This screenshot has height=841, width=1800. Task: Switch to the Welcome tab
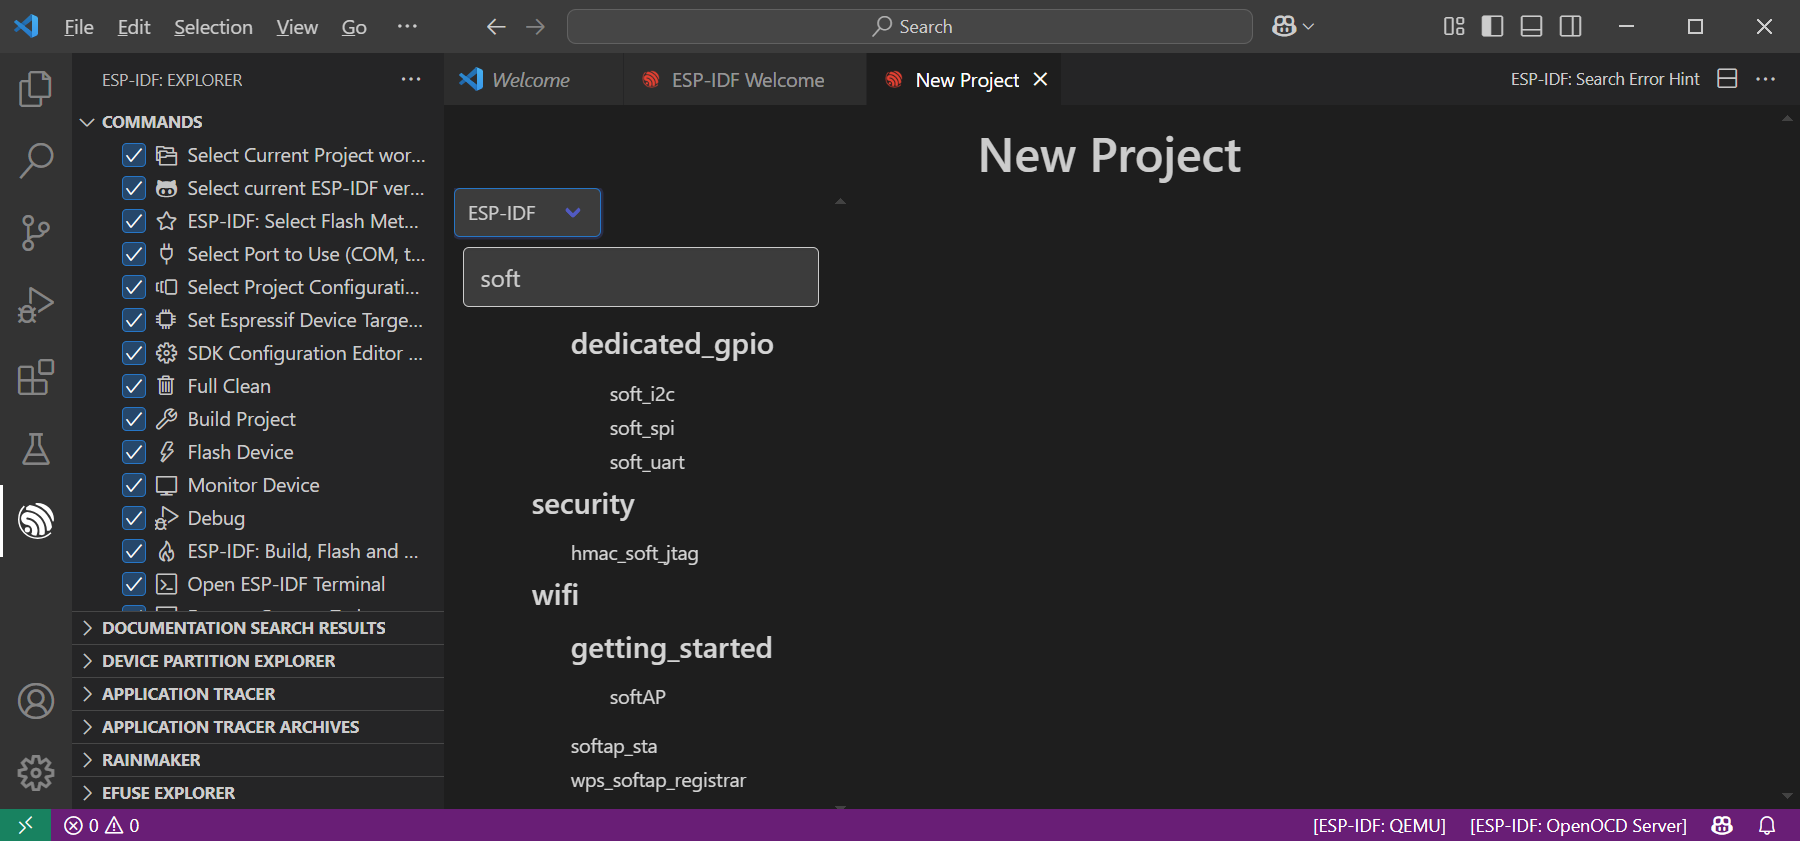coord(532,80)
